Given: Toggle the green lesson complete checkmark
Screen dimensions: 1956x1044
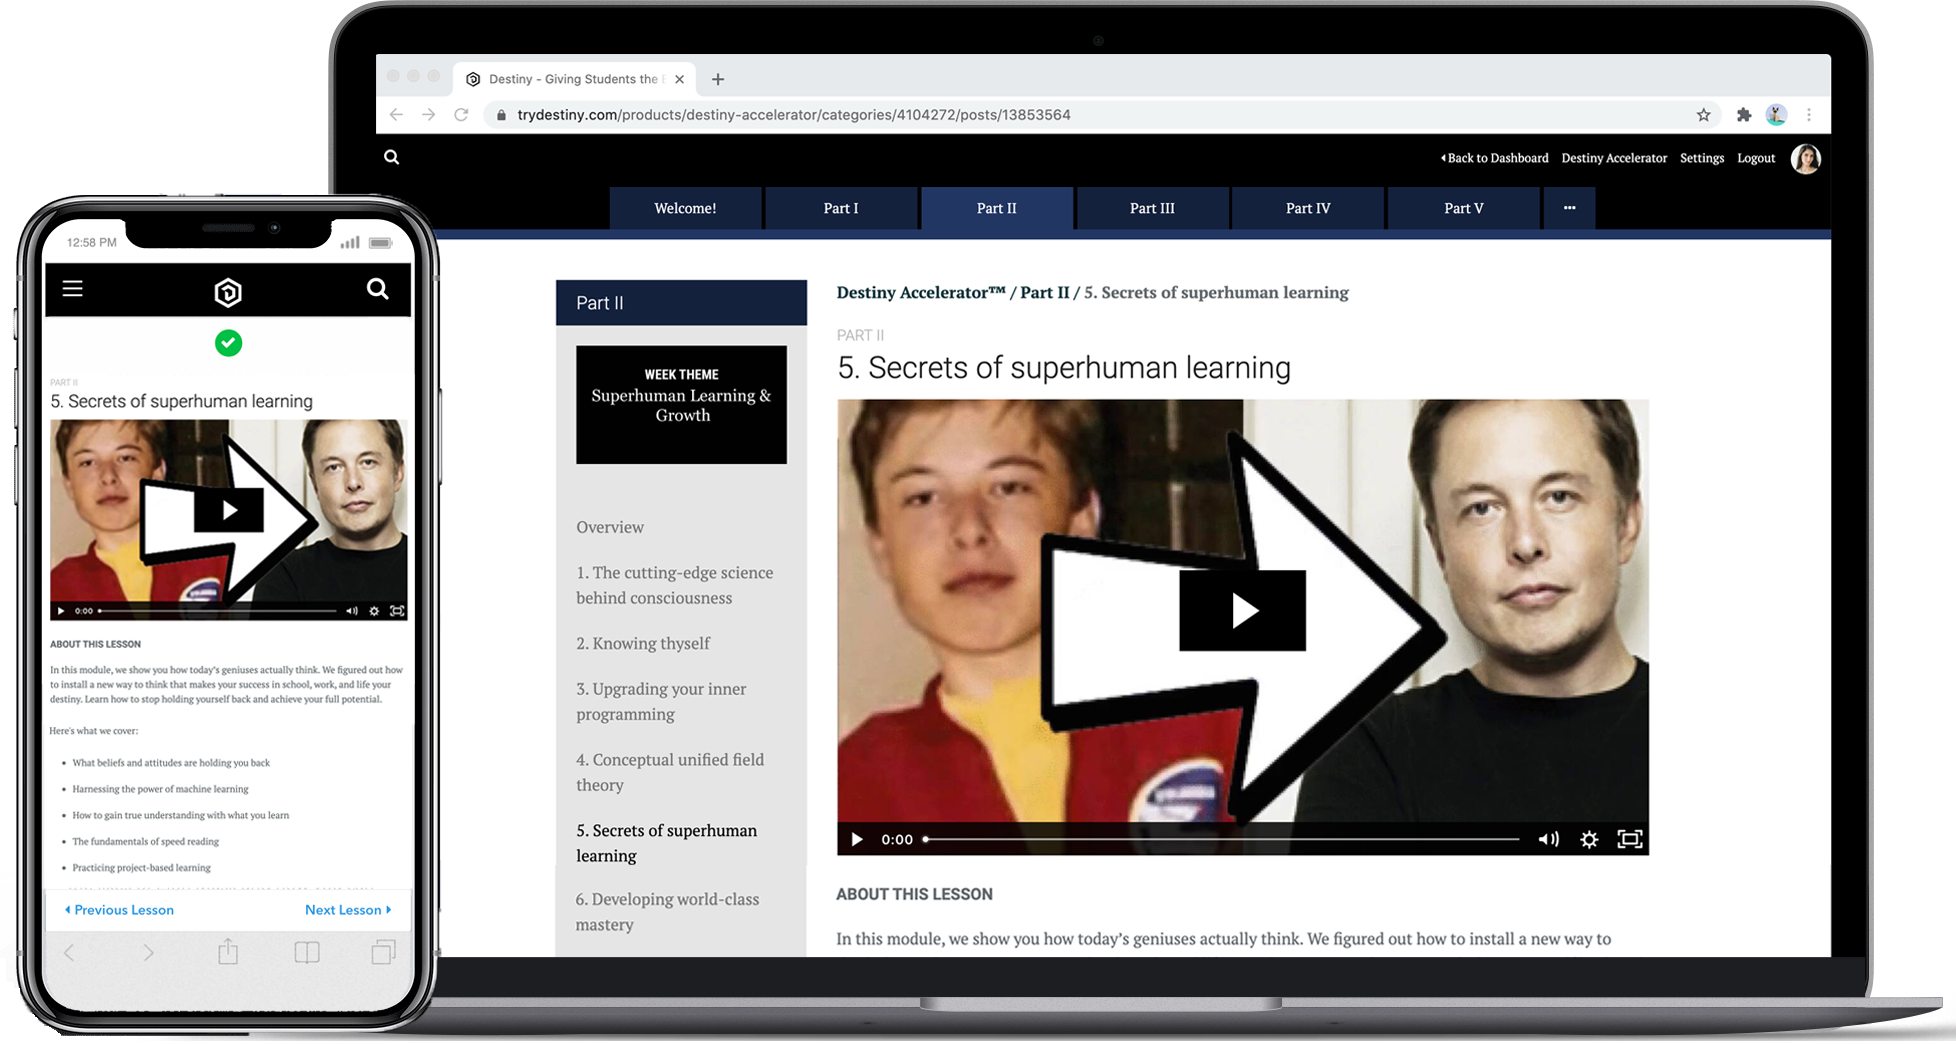Looking at the screenshot, I should click(x=228, y=343).
